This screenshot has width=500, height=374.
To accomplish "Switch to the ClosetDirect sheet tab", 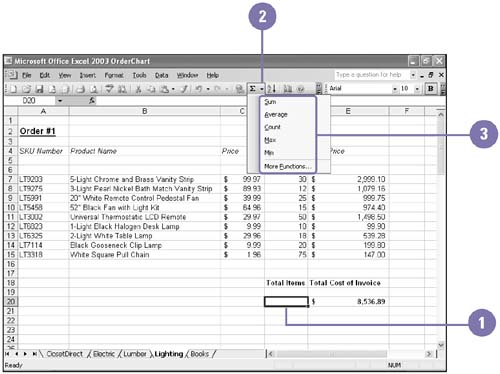I will coord(64,354).
